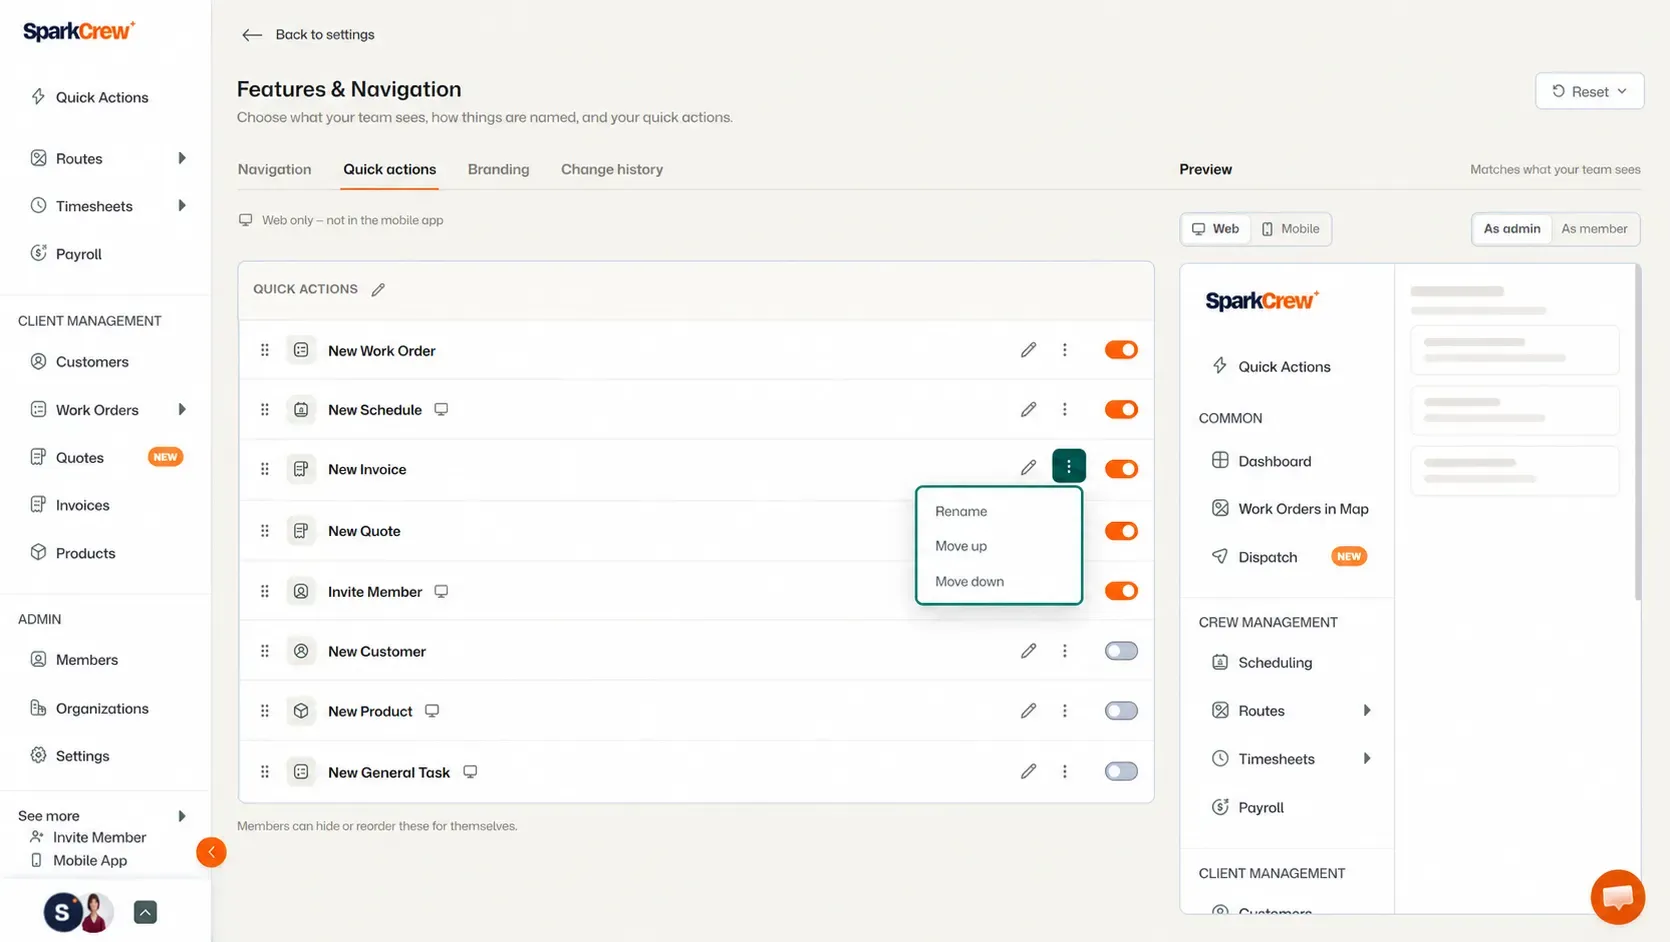
Task: Click drag handle of Invite Member row
Action: point(265,591)
